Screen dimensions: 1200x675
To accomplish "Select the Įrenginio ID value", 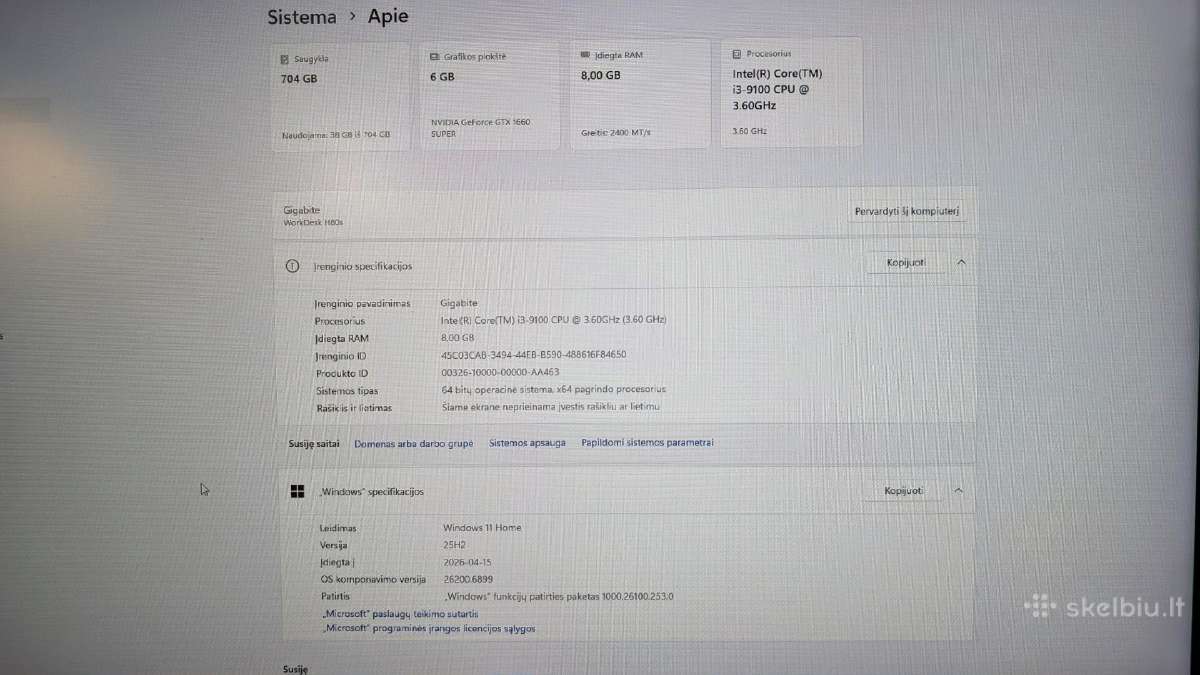I will 534,355.
